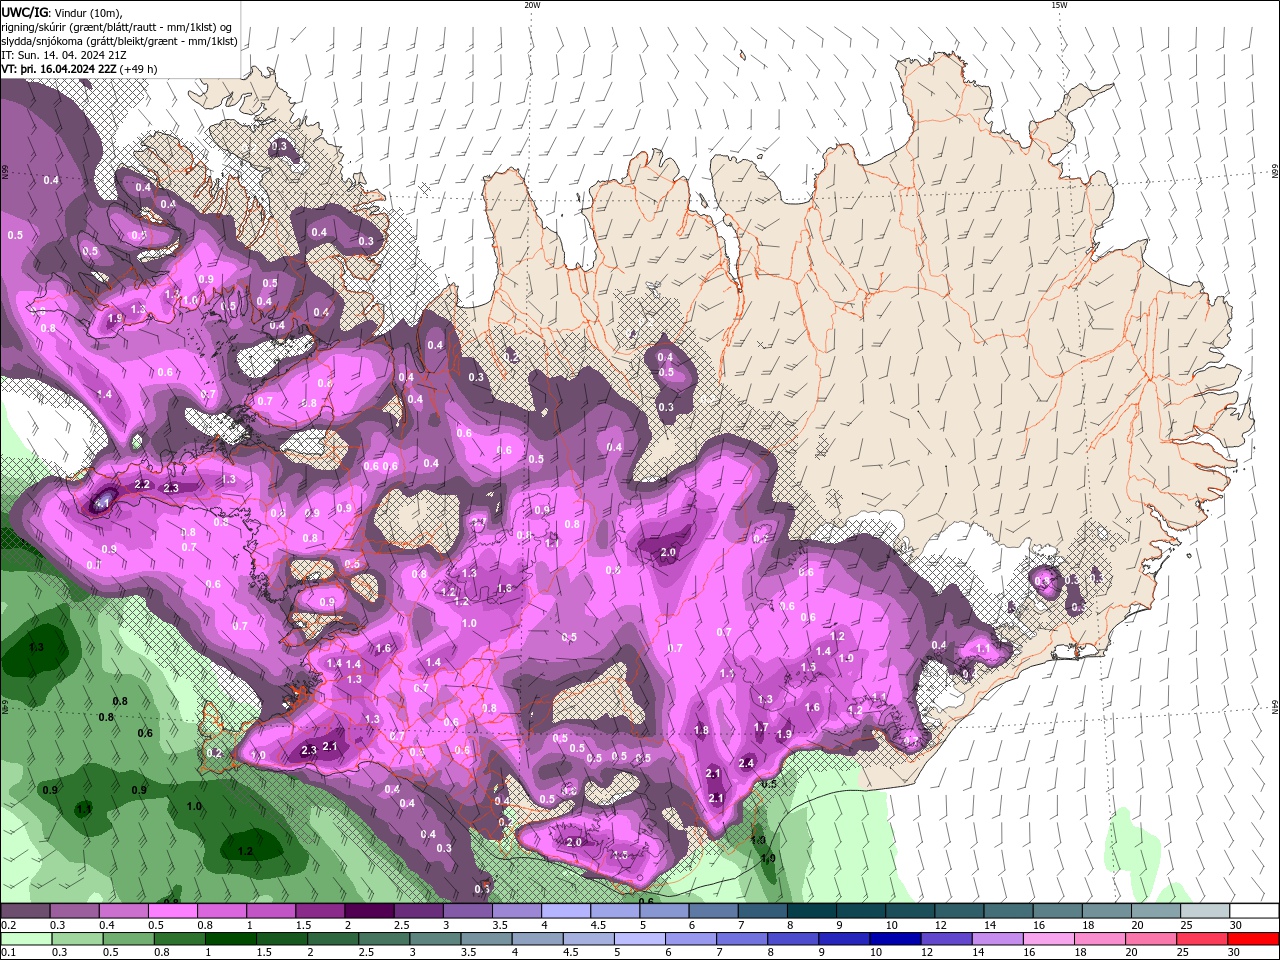
Task: Select the bright pink upper legend swatch at 0.5
Action: coord(172,910)
